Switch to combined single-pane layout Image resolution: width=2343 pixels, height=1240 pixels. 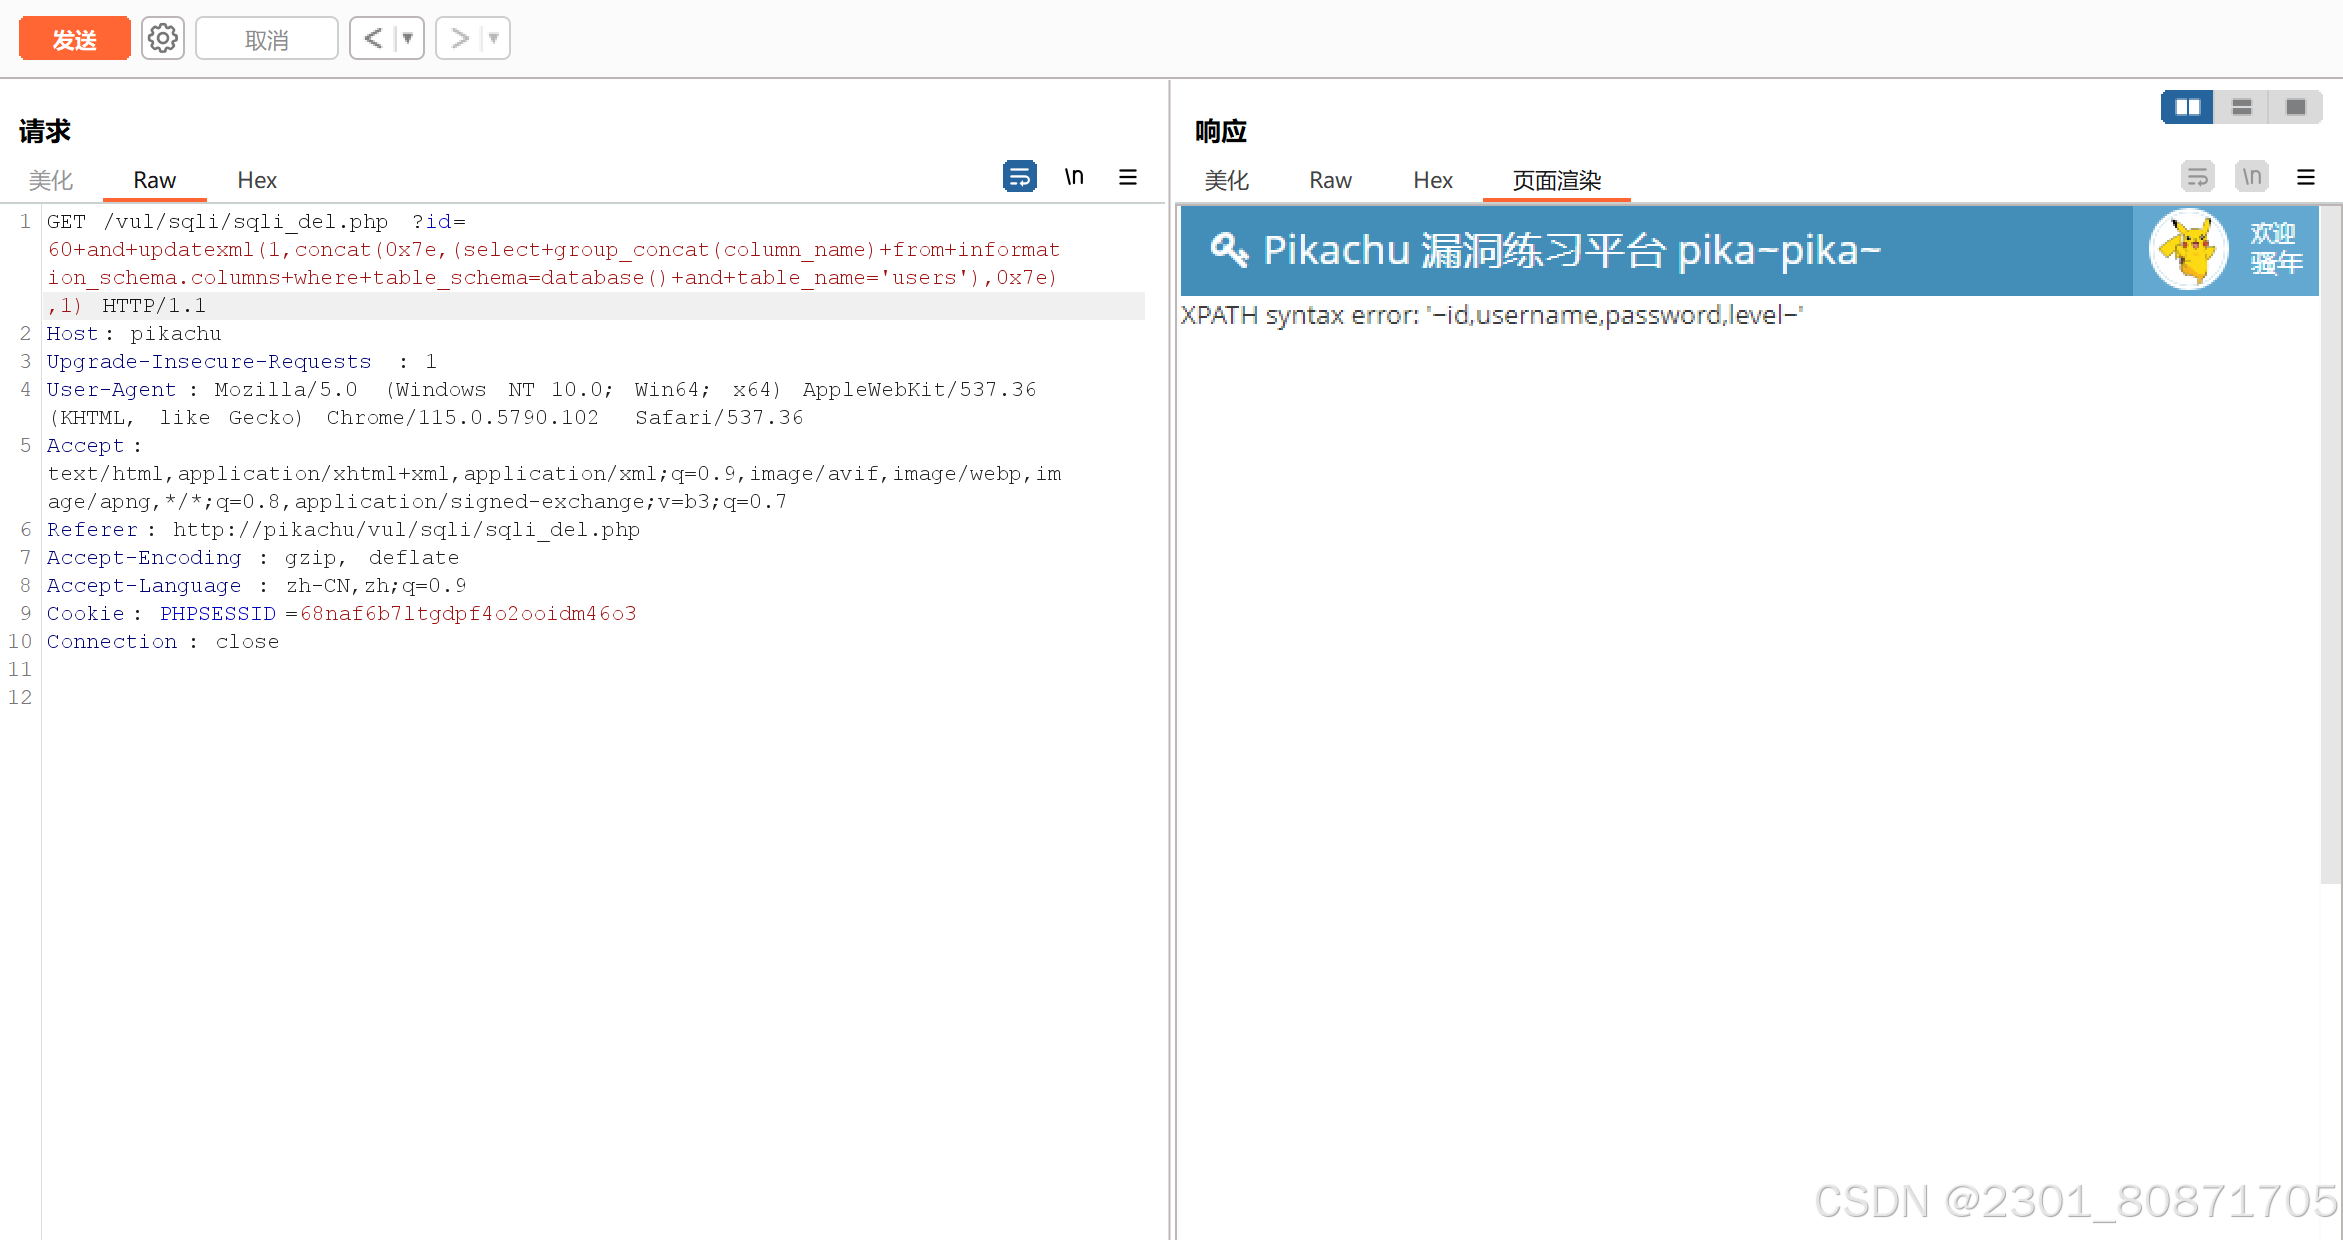tap(2295, 107)
